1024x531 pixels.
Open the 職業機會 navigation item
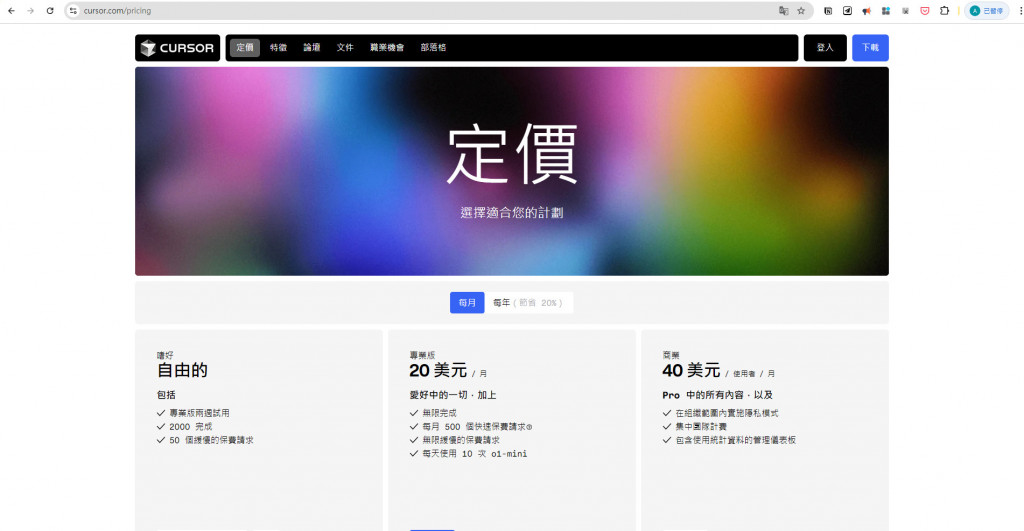click(x=387, y=48)
